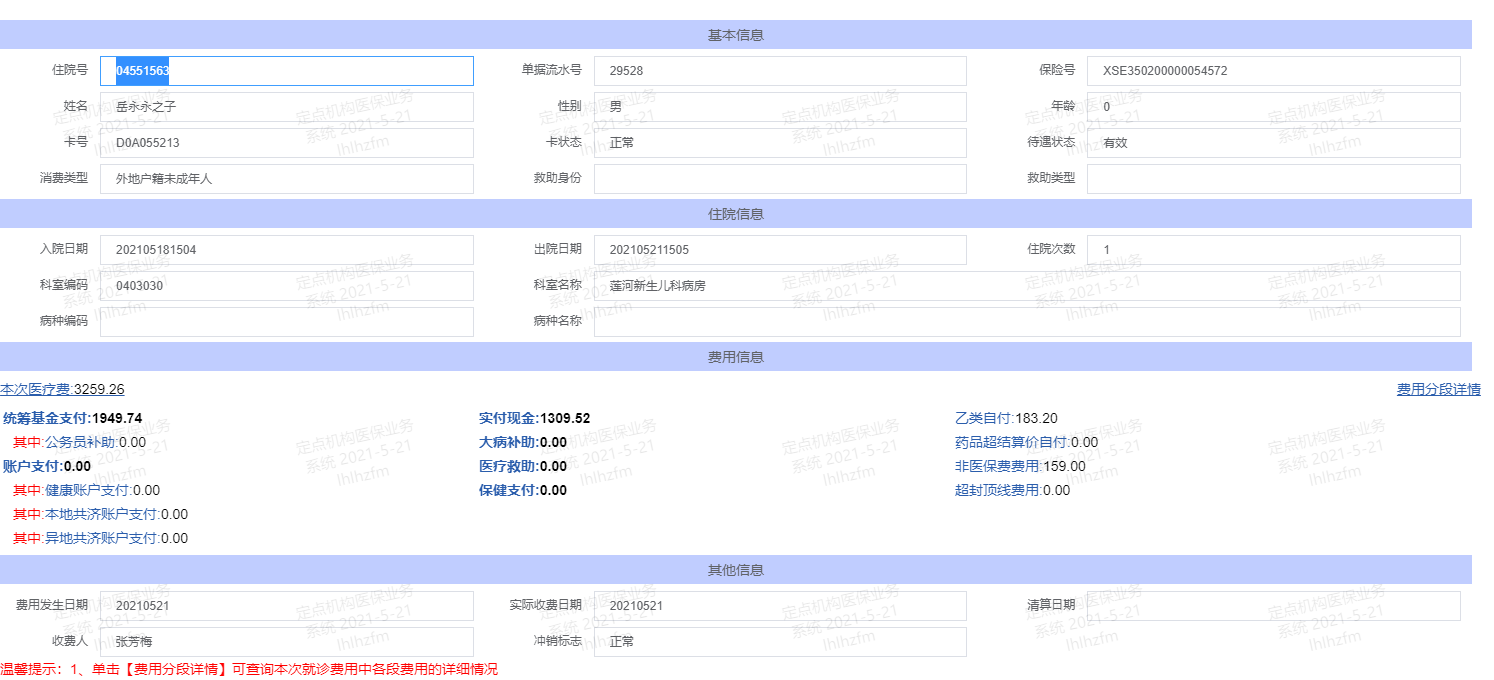
Task: Click the 住院信息 section header
Action: [x=736, y=214]
